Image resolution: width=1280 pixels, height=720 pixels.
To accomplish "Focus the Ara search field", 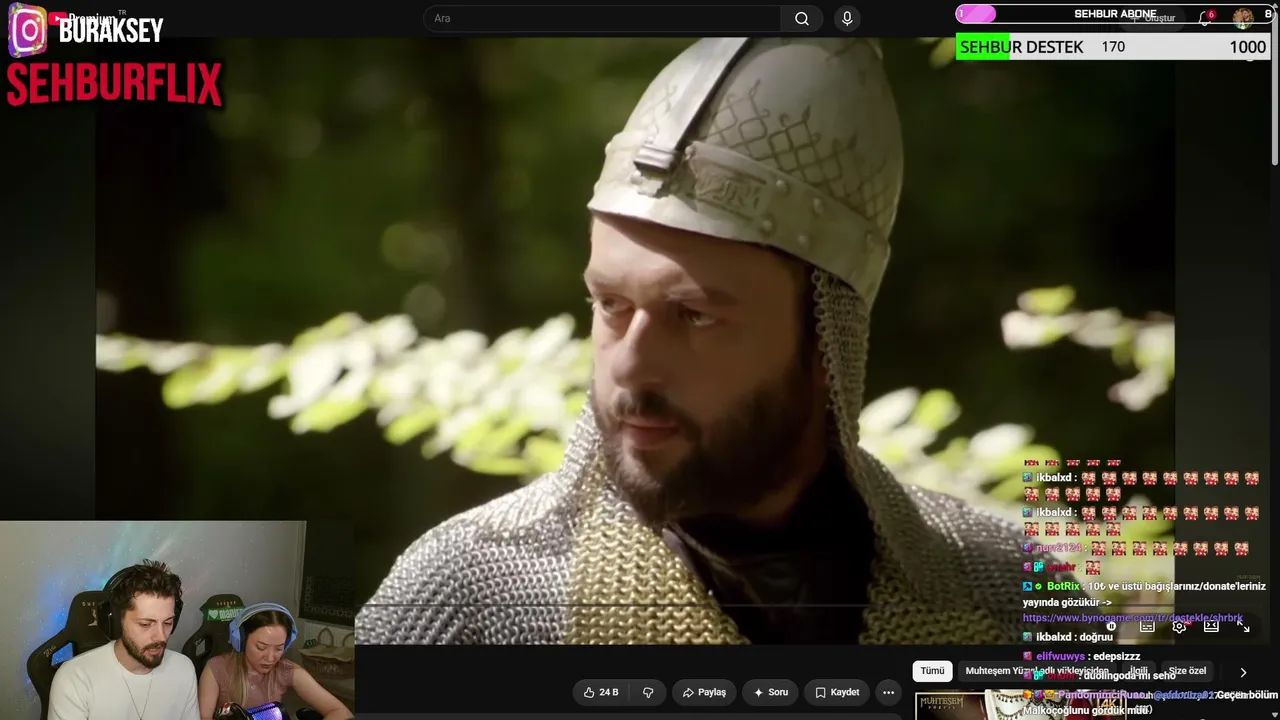I will (602, 19).
